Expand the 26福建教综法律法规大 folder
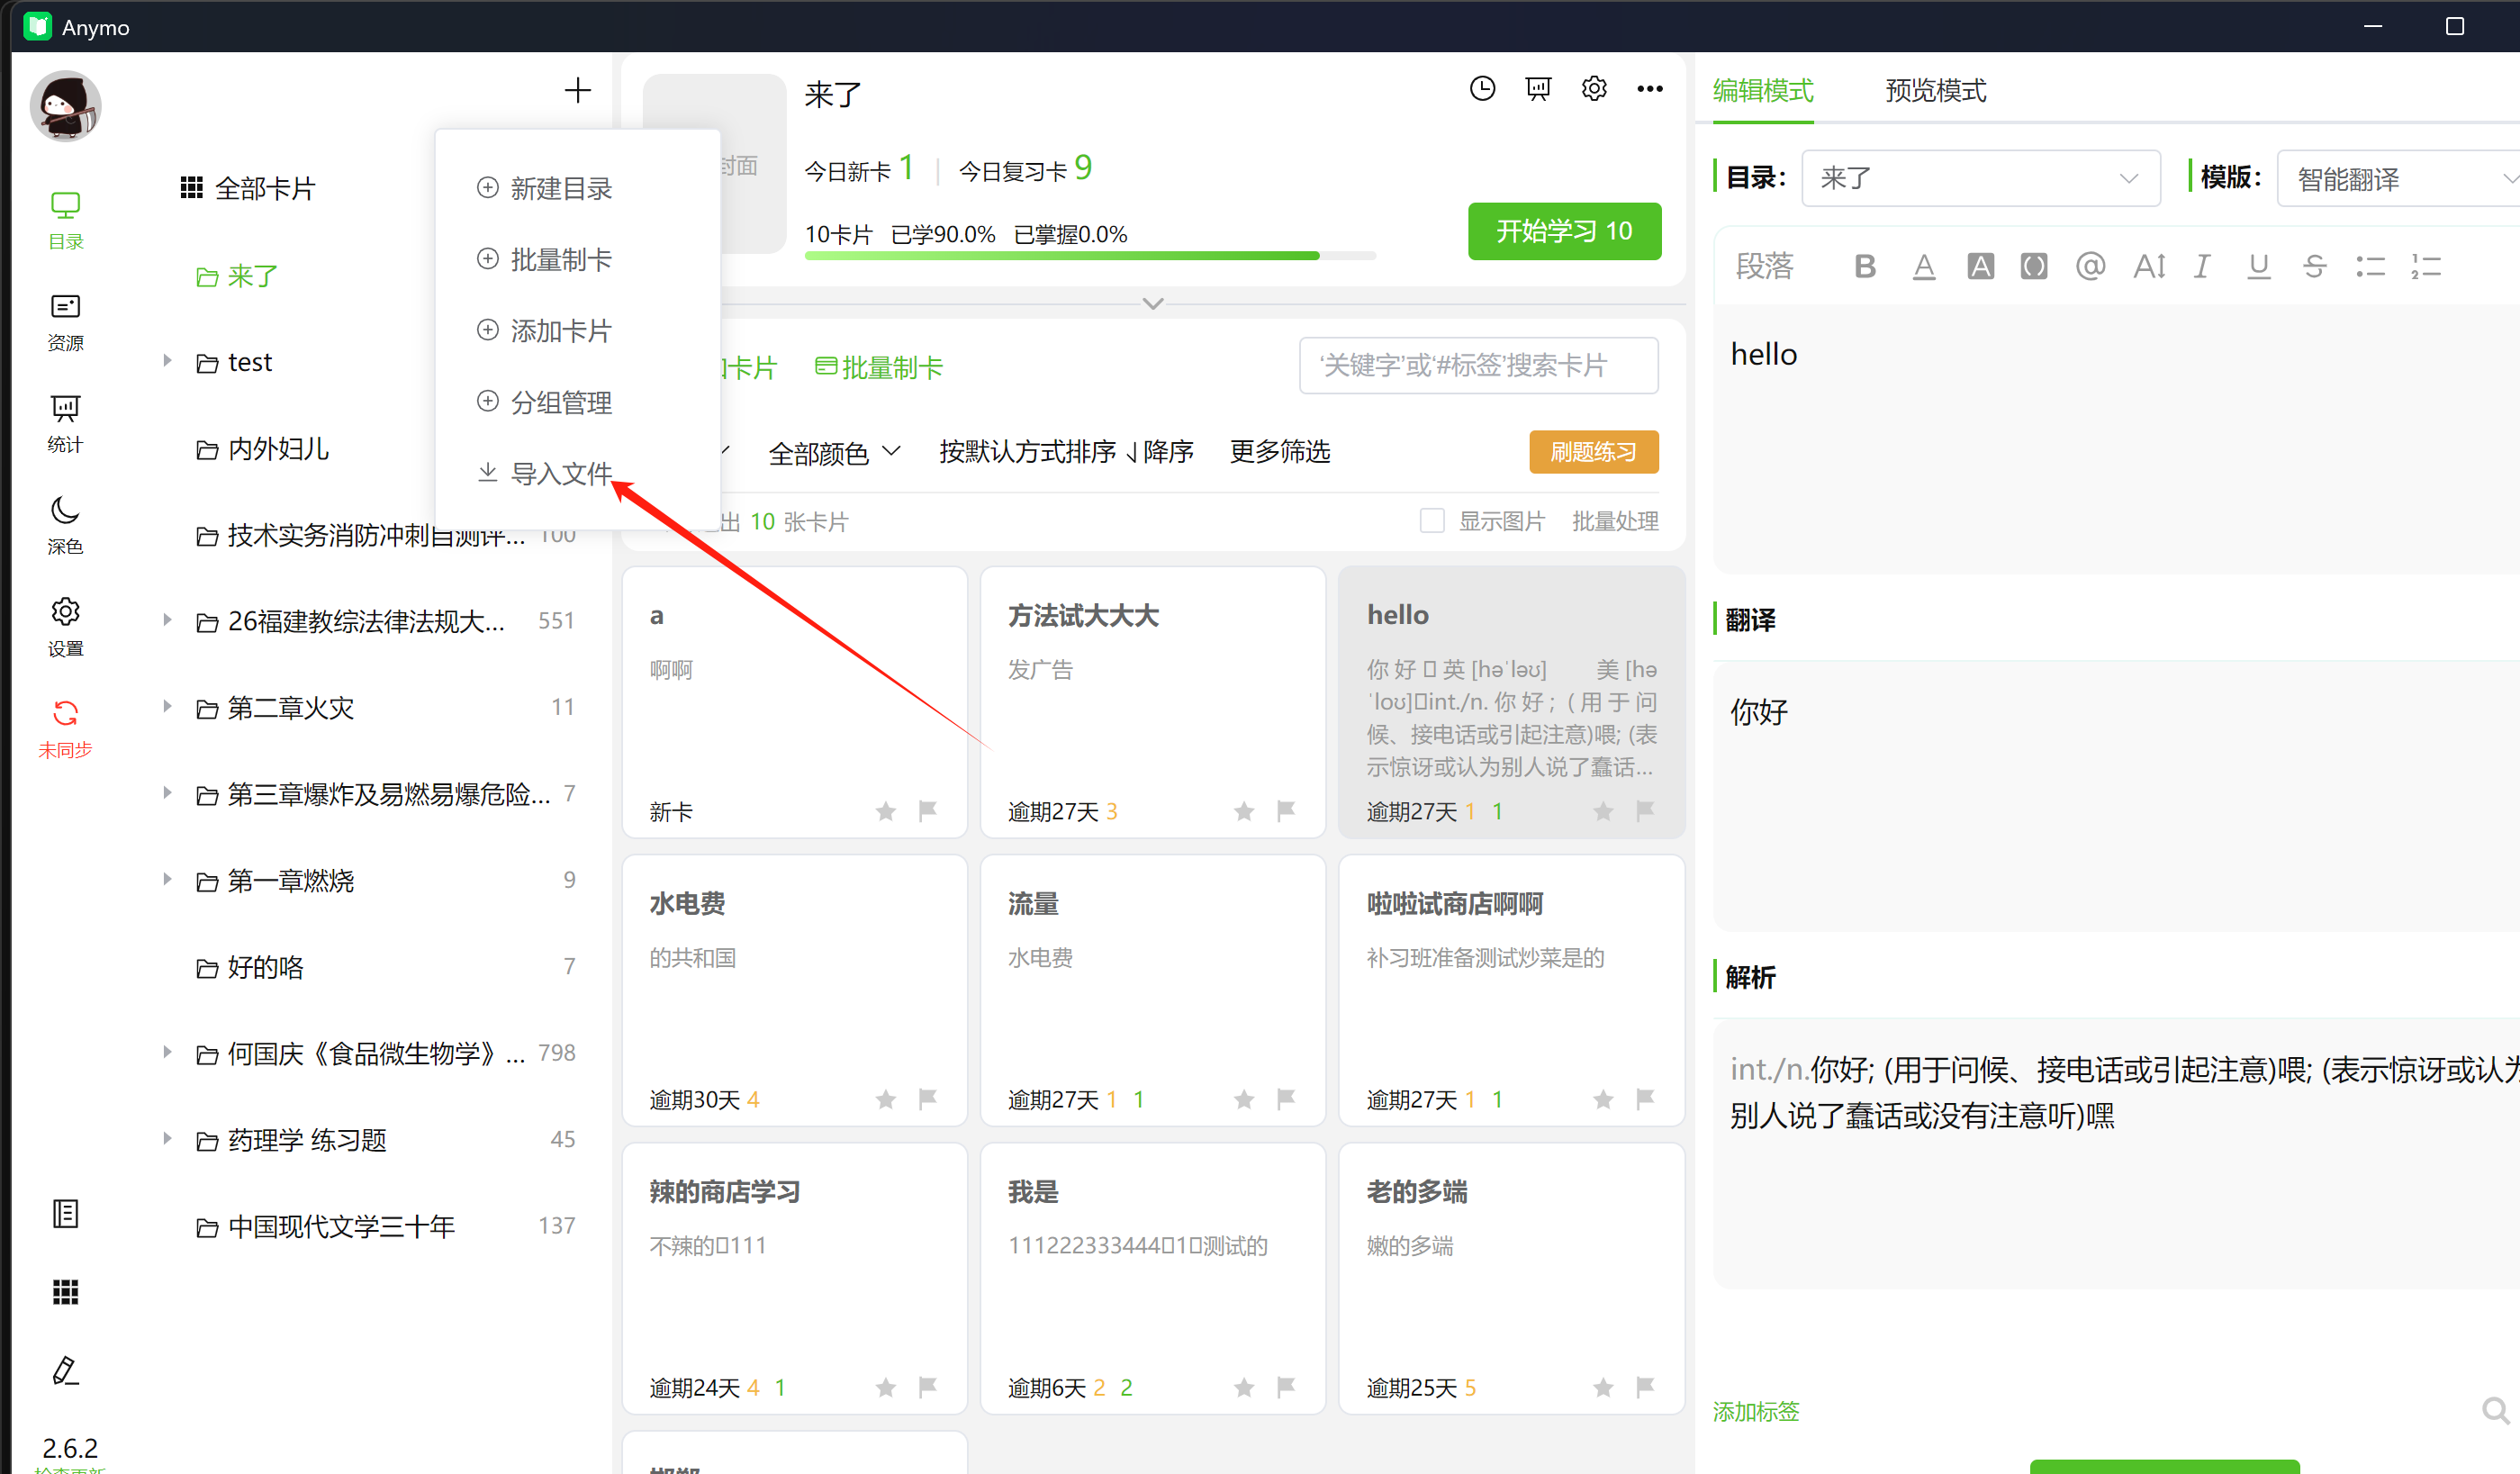The height and width of the screenshot is (1474, 2520). click(x=167, y=620)
